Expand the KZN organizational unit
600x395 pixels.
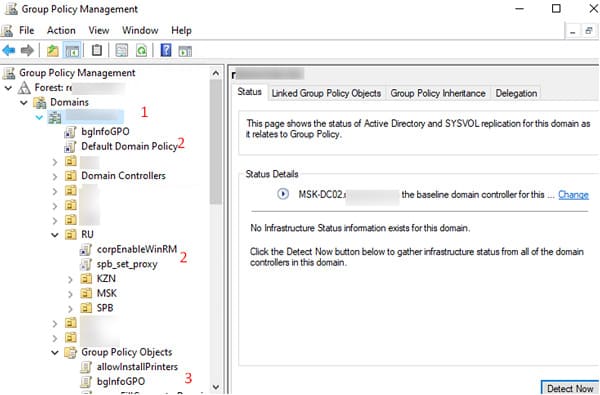[70, 279]
